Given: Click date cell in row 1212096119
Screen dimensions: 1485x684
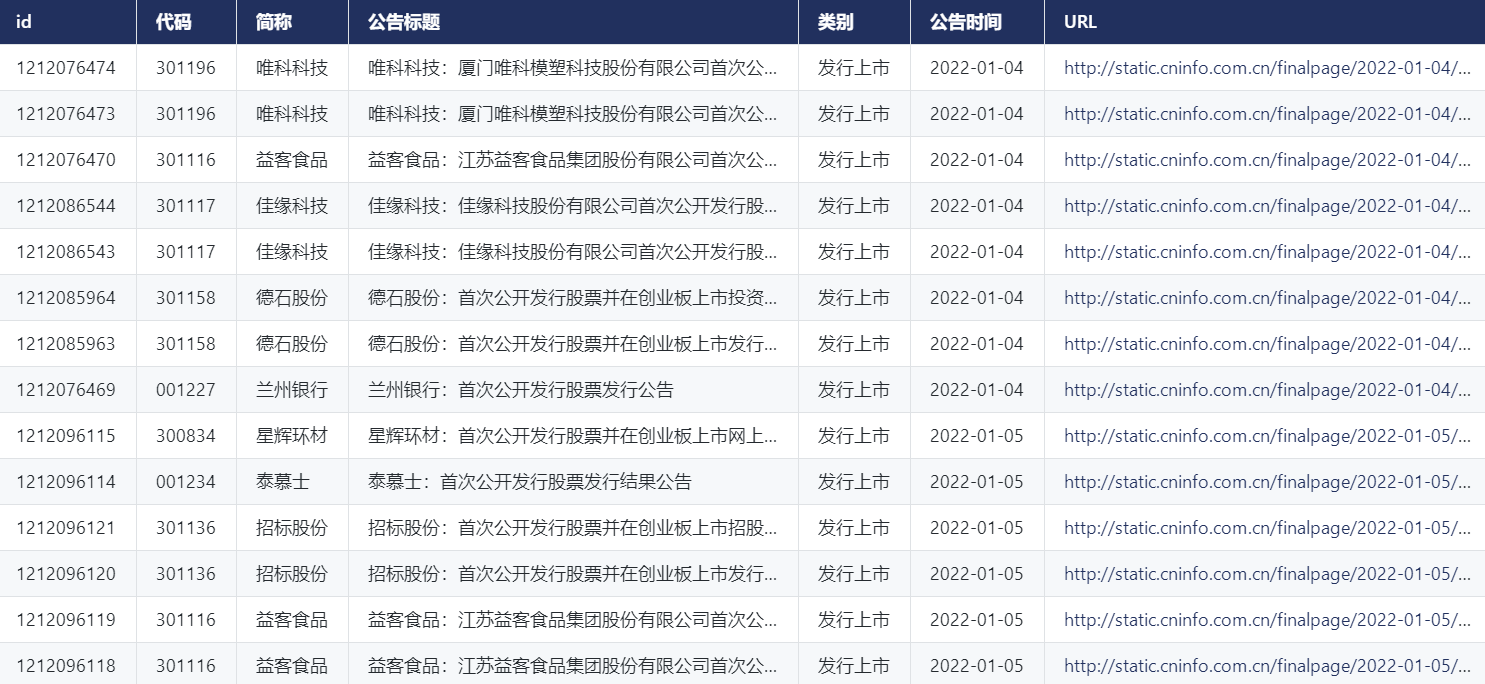Looking at the screenshot, I should point(977,620).
